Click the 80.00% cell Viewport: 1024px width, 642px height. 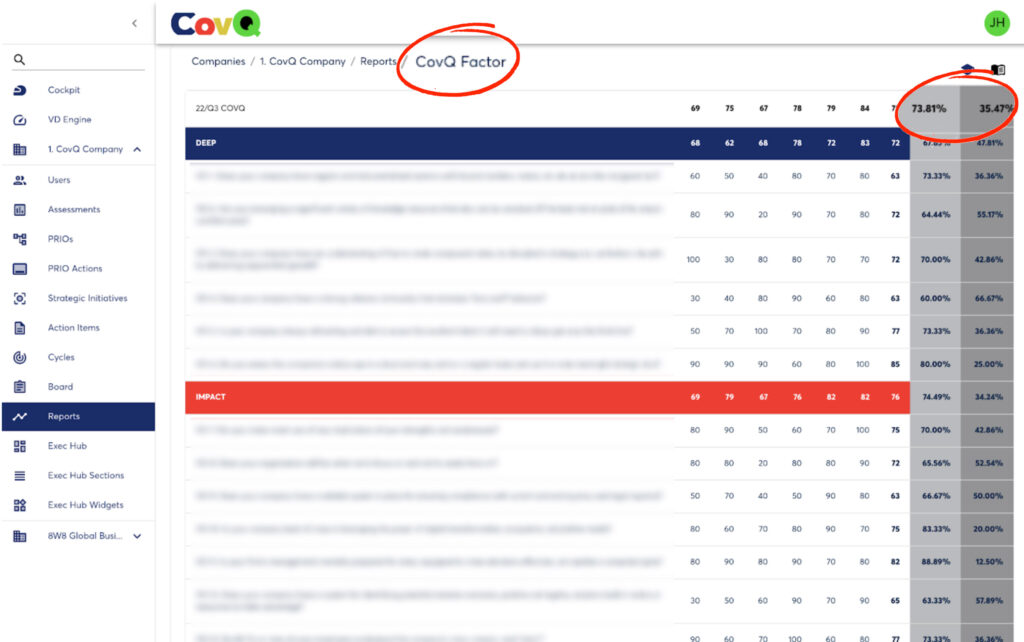[935, 364]
